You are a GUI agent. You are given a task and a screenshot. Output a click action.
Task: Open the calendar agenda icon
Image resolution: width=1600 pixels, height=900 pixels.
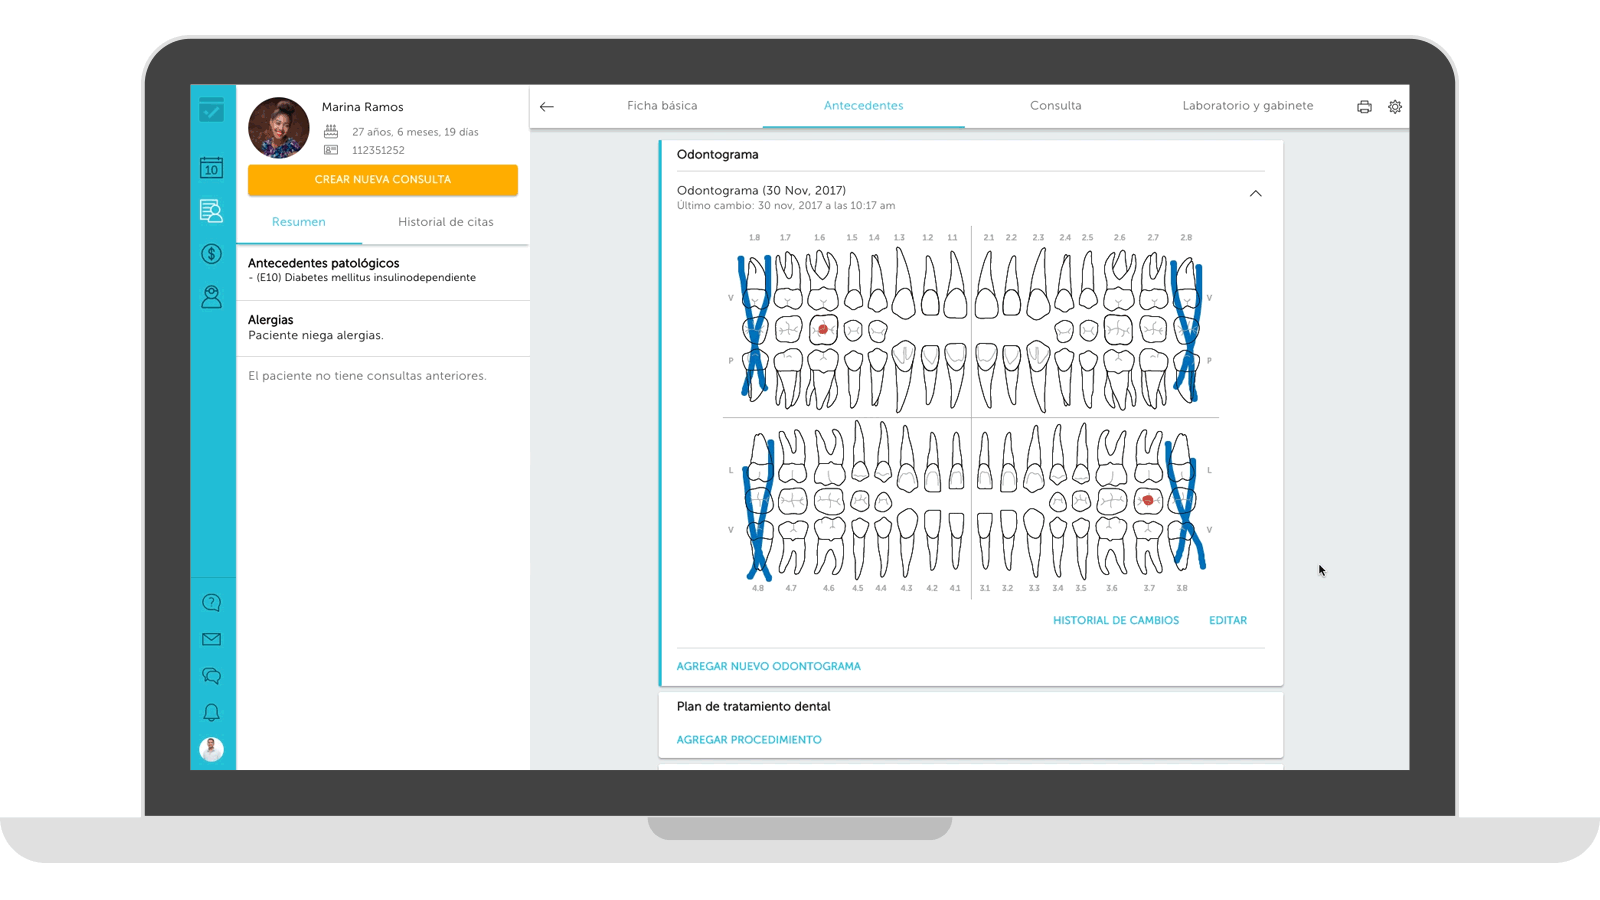click(211, 167)
